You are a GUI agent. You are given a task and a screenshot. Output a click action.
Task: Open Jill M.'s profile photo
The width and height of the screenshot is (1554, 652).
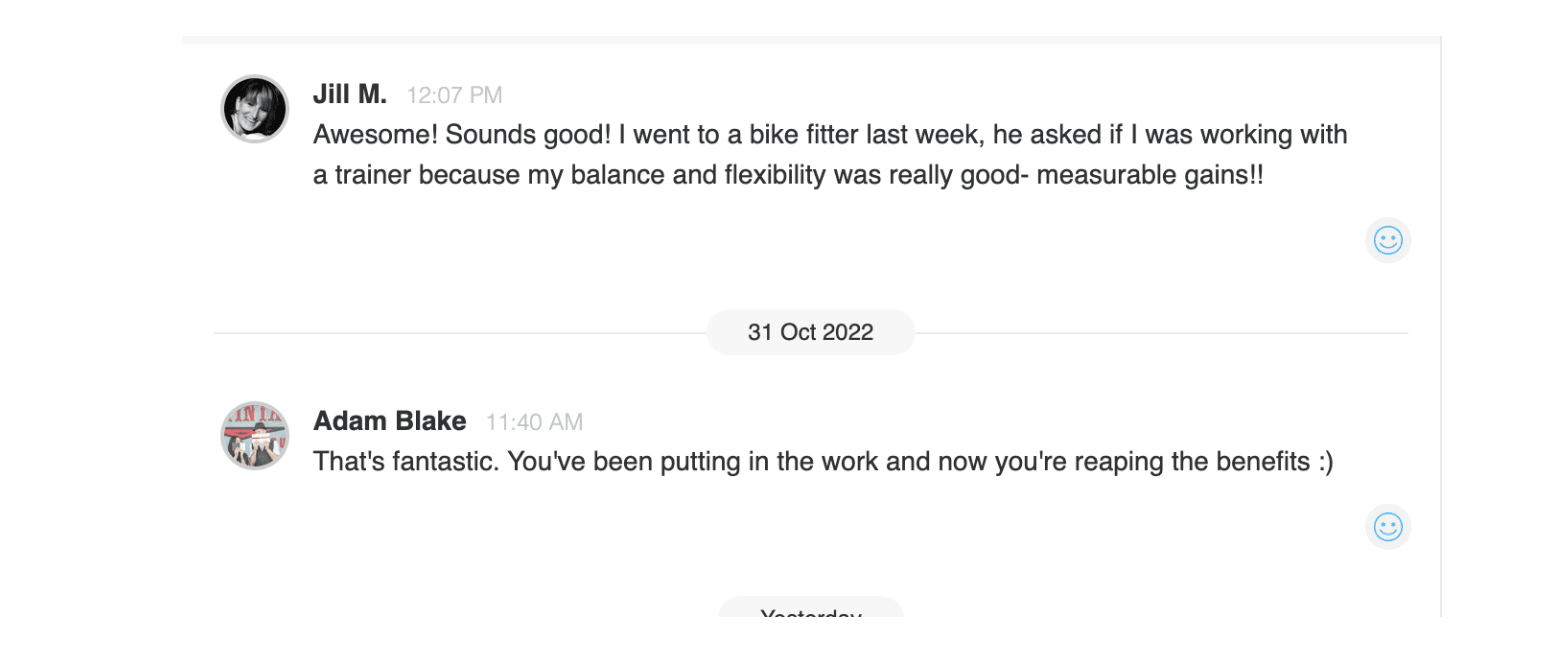click(255, 109)
